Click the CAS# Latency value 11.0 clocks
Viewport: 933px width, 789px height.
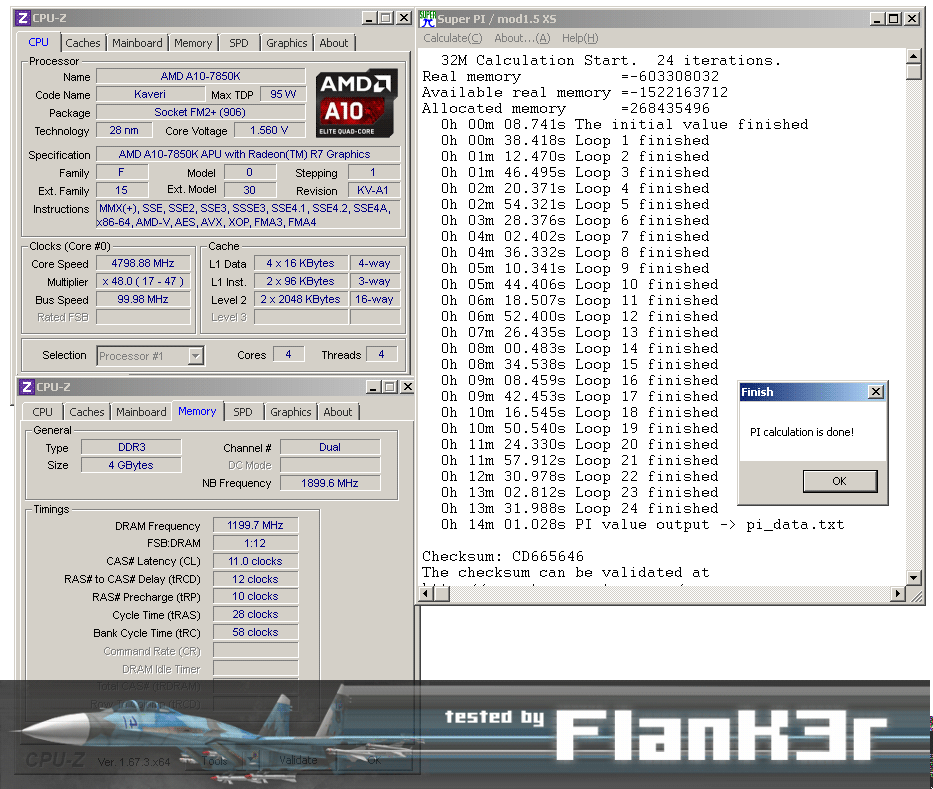point(255,561)
